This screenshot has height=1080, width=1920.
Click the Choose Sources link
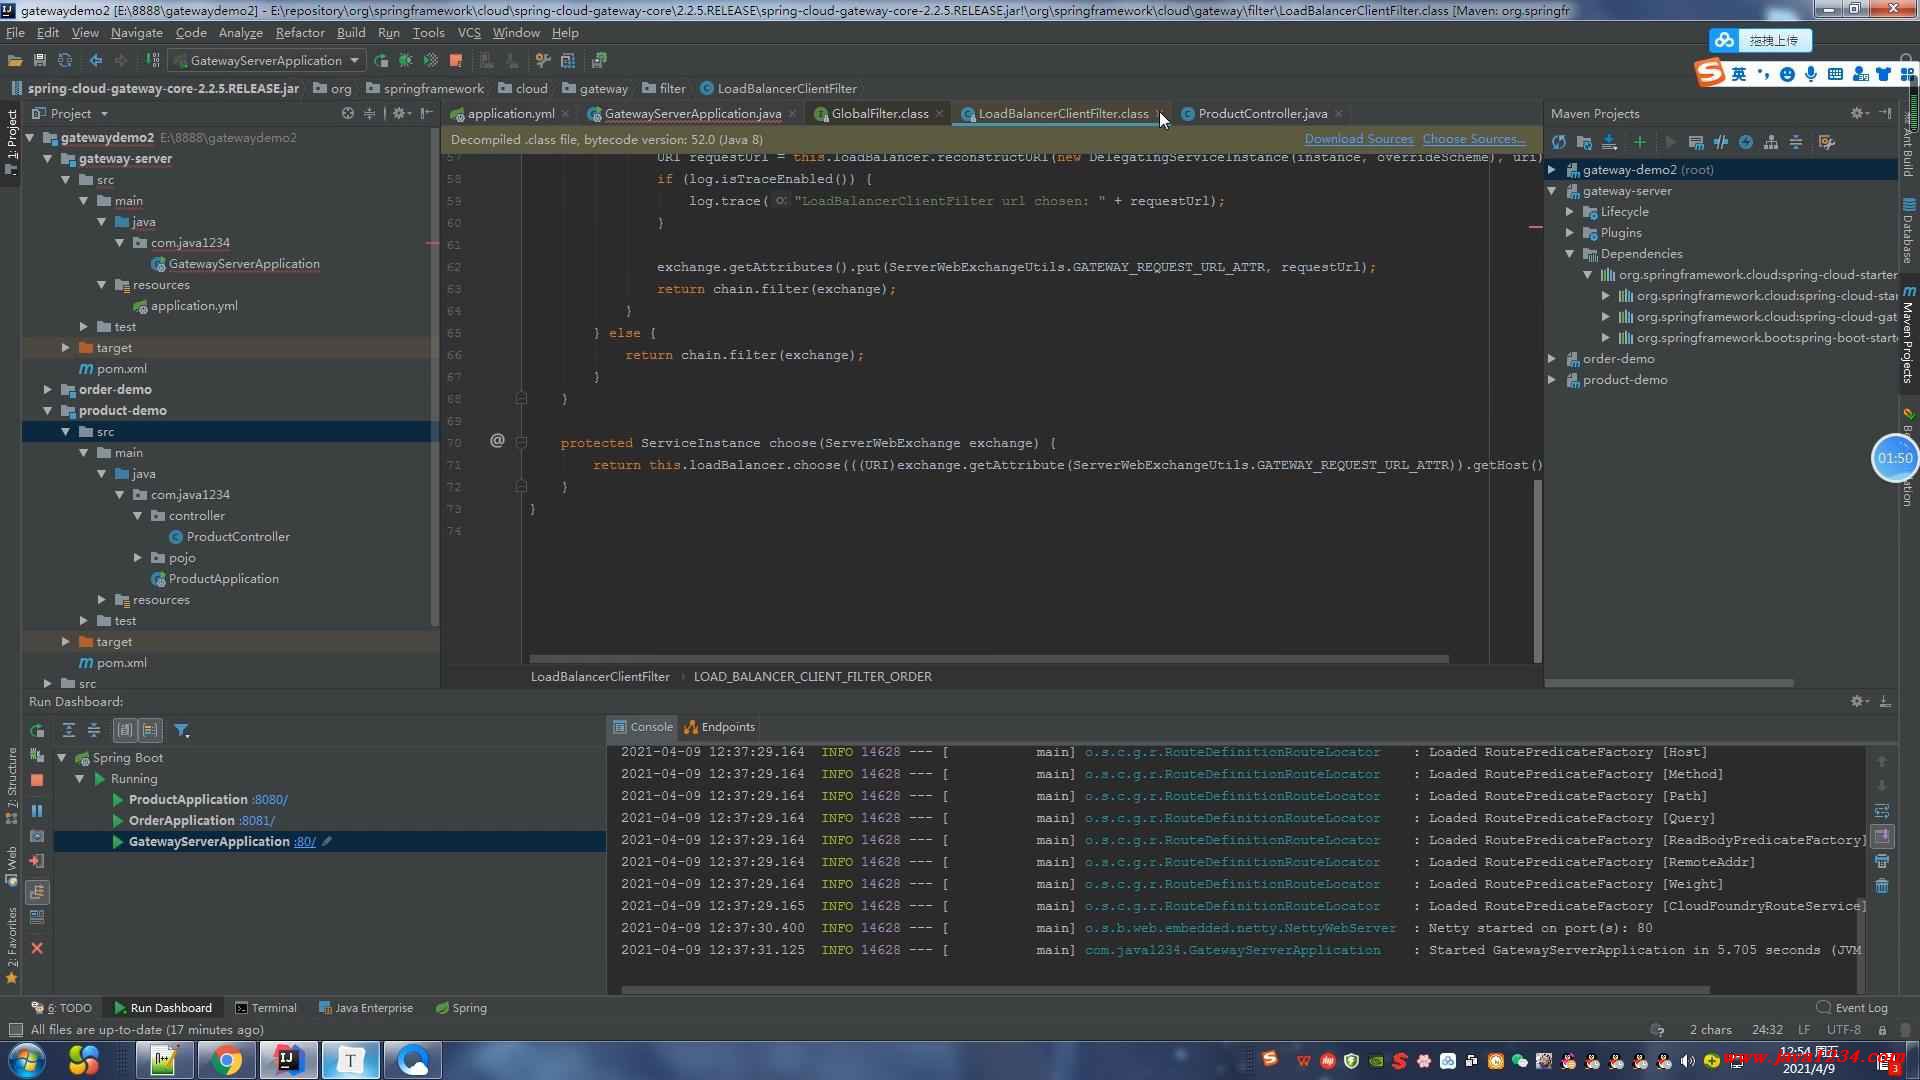[1474, 139]
